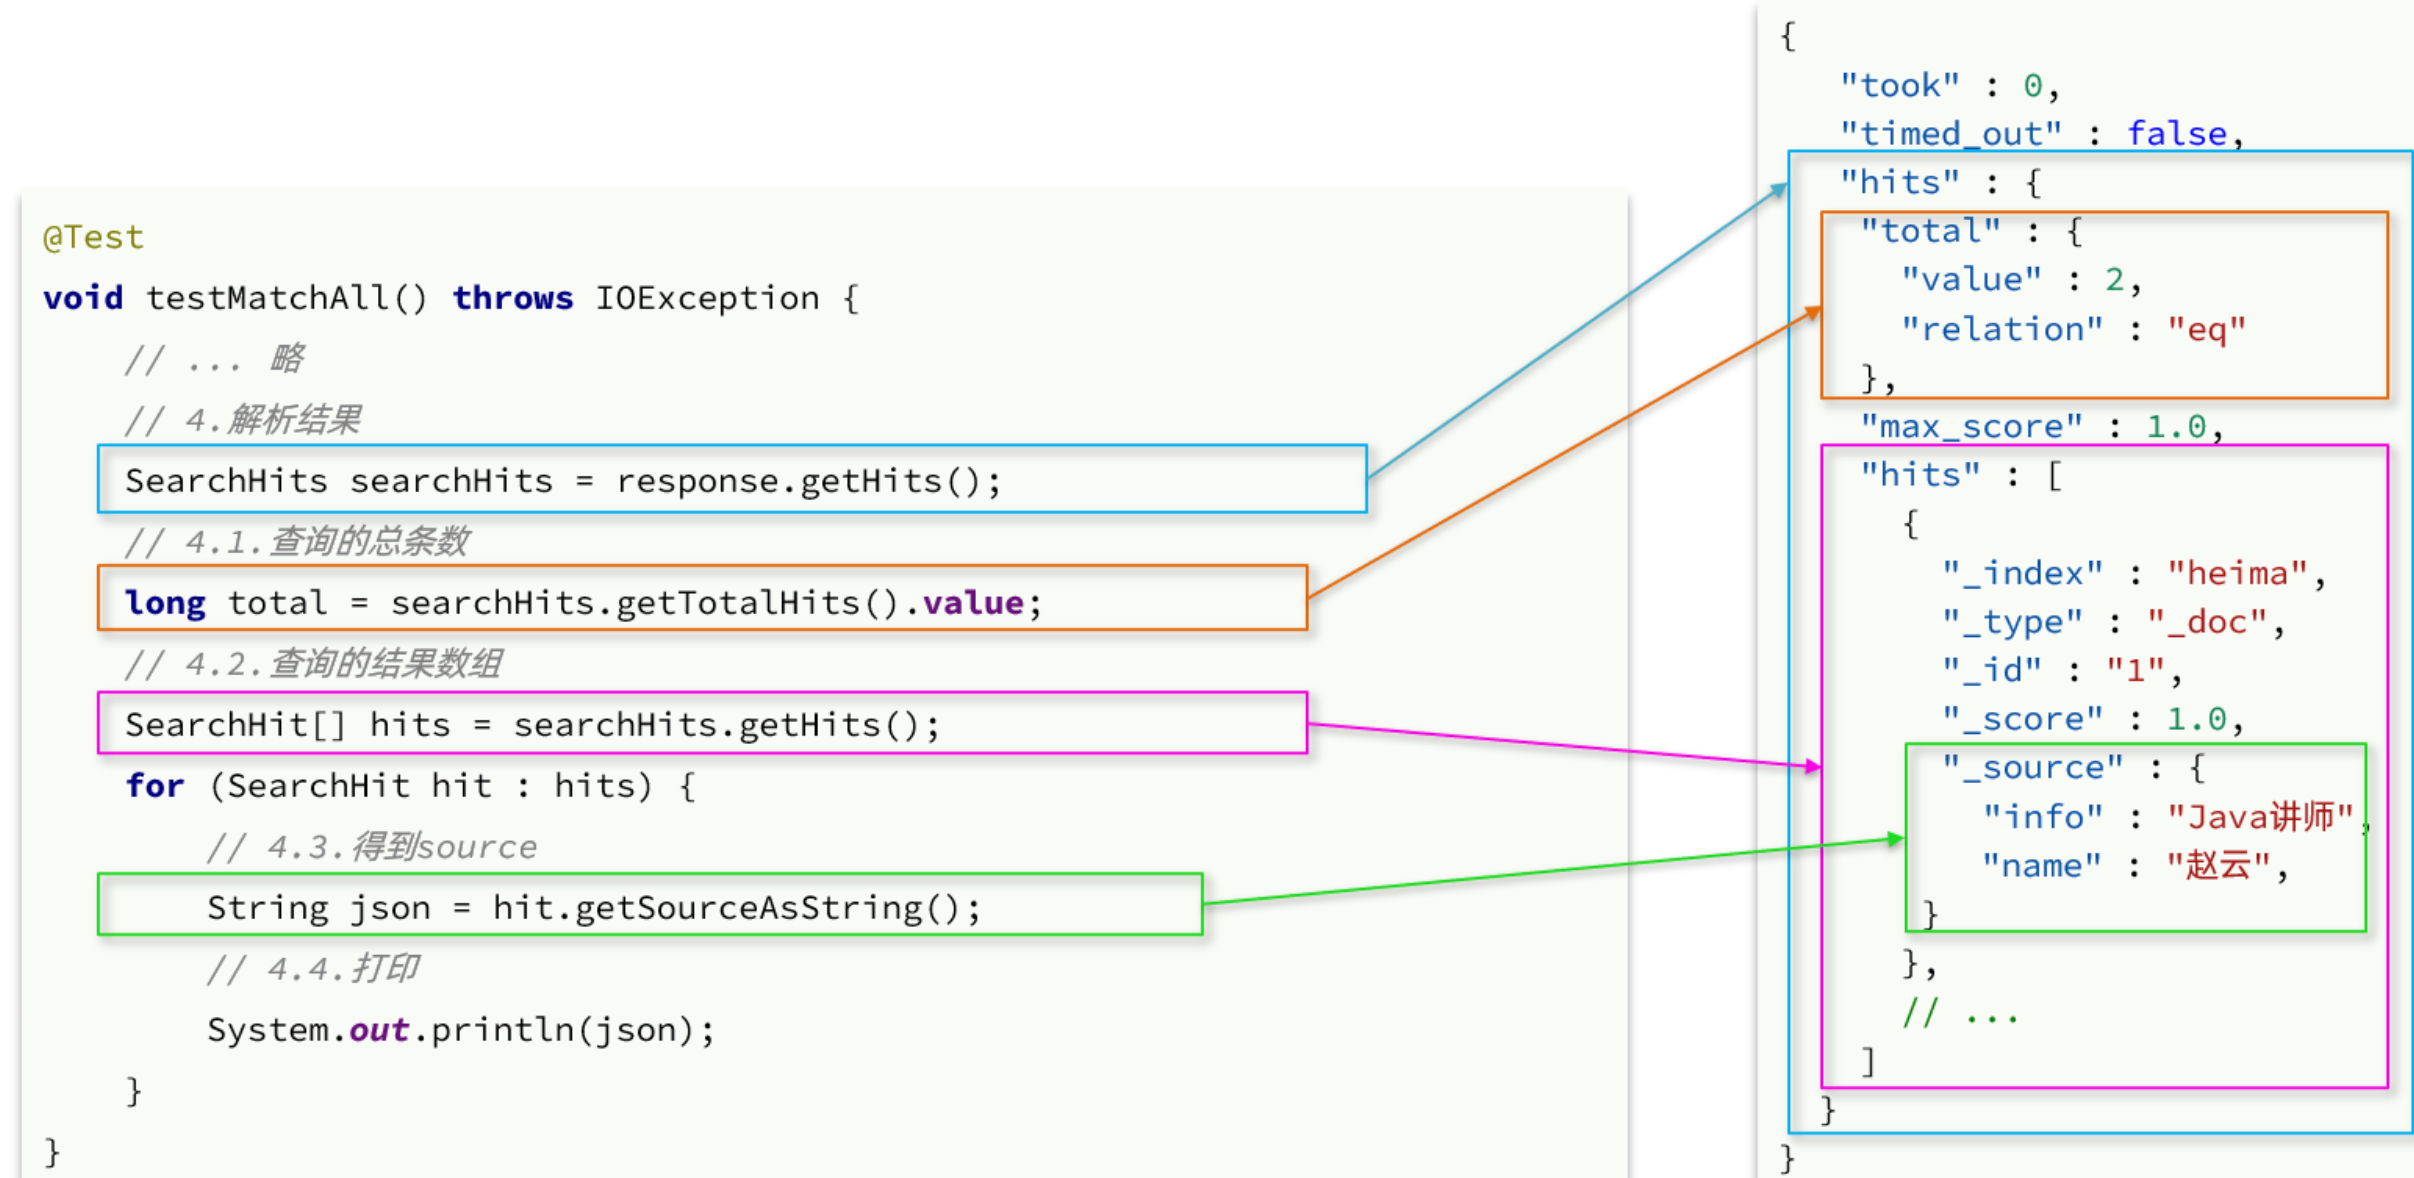Image resolution: width=2414 pixels, height=1178 pixels.
Task: Click the "_type" key in JSON
Action: pyautogui.click(x=2012, y=622)
